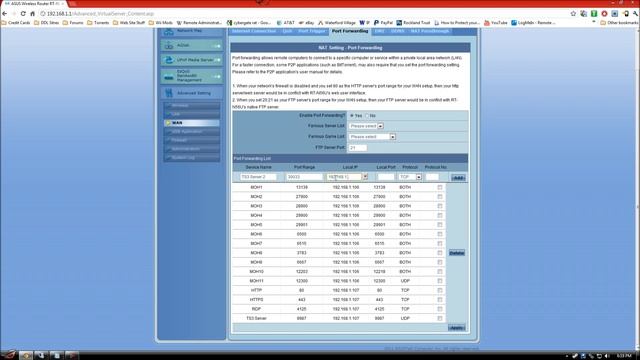Screen dimensions: 640x360
Task: Click the FTP Server Port field
Action: pyautogui.click(x=358, y=147)
